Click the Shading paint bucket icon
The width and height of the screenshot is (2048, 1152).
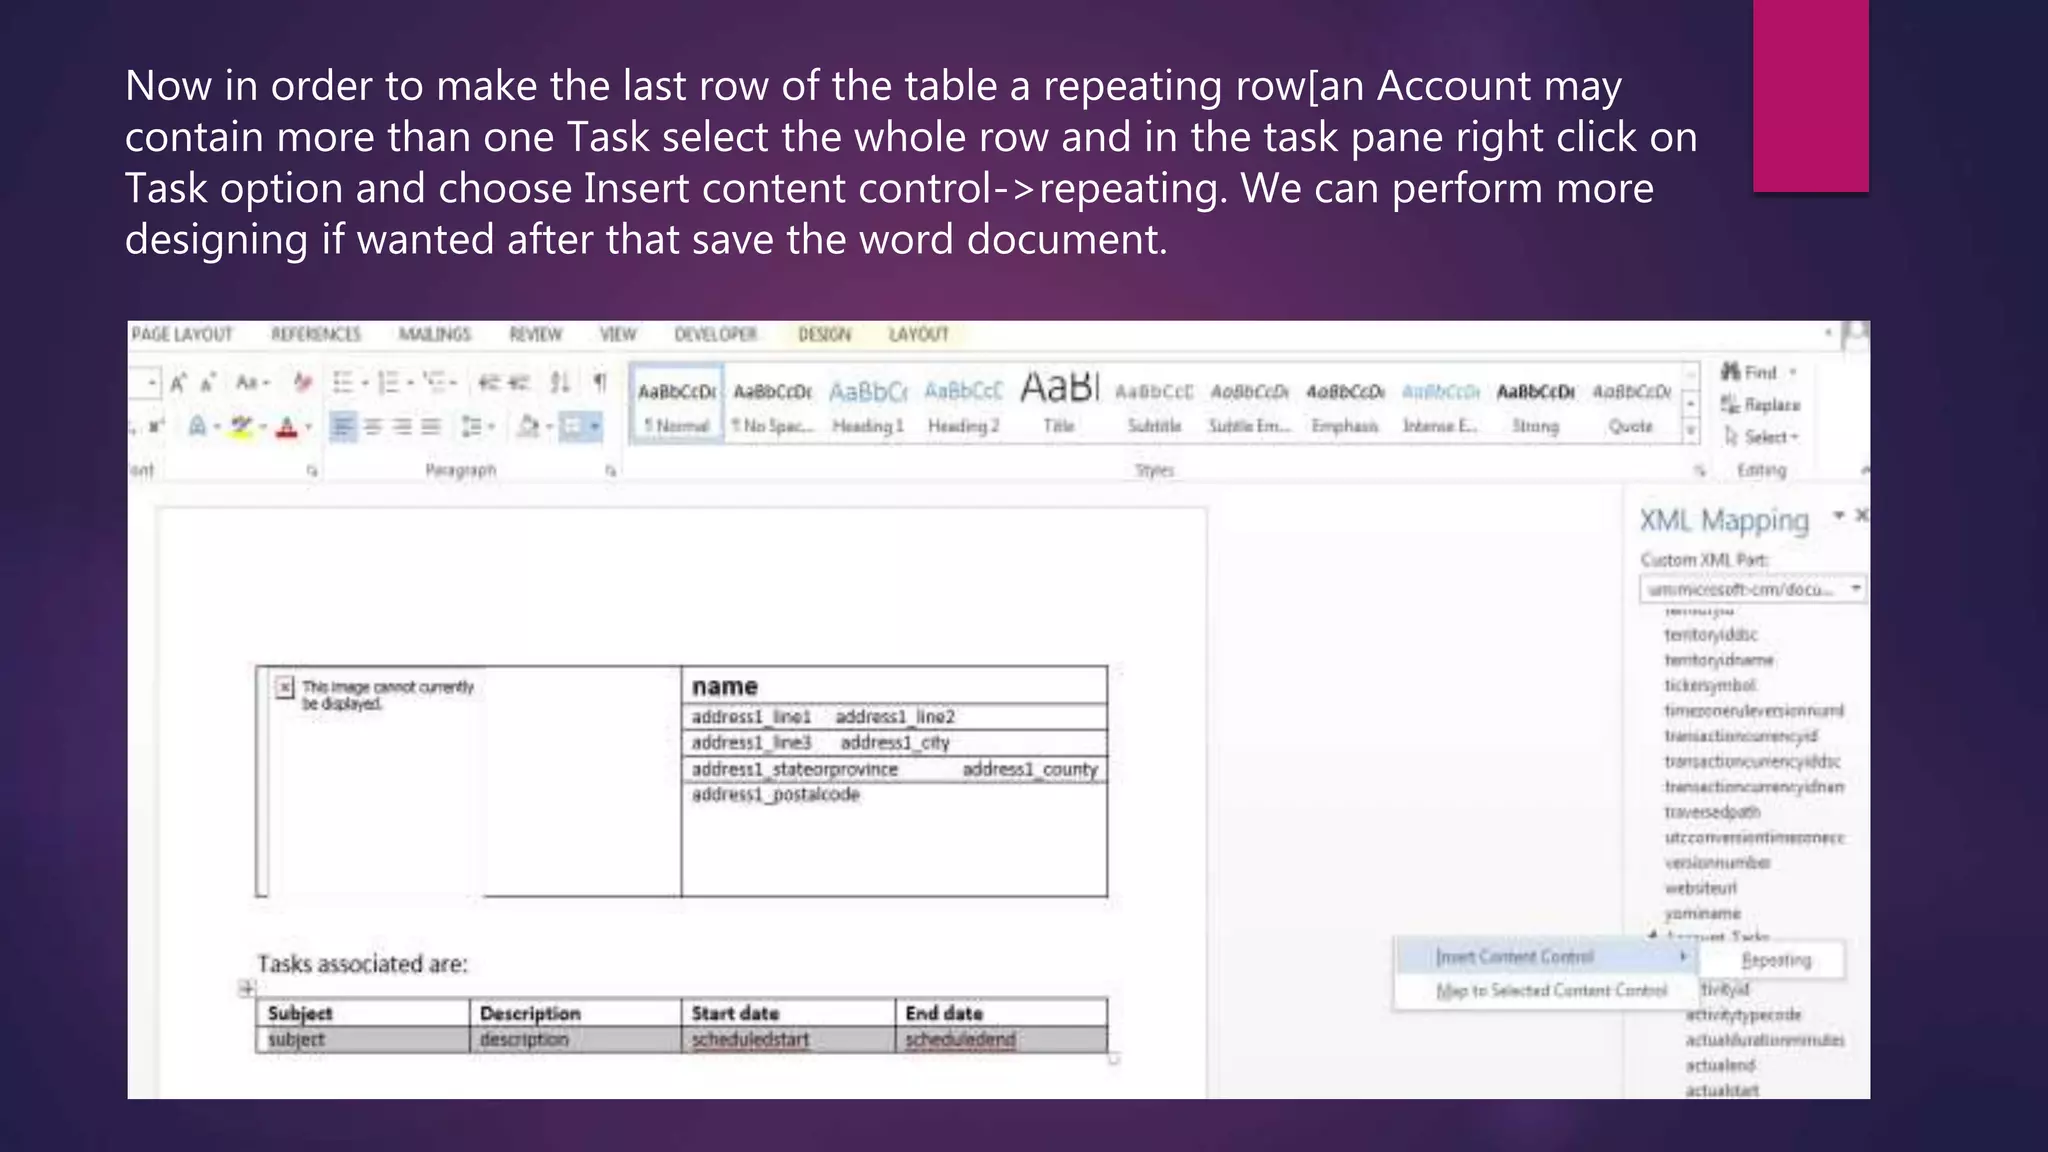[x=528, y=427]
